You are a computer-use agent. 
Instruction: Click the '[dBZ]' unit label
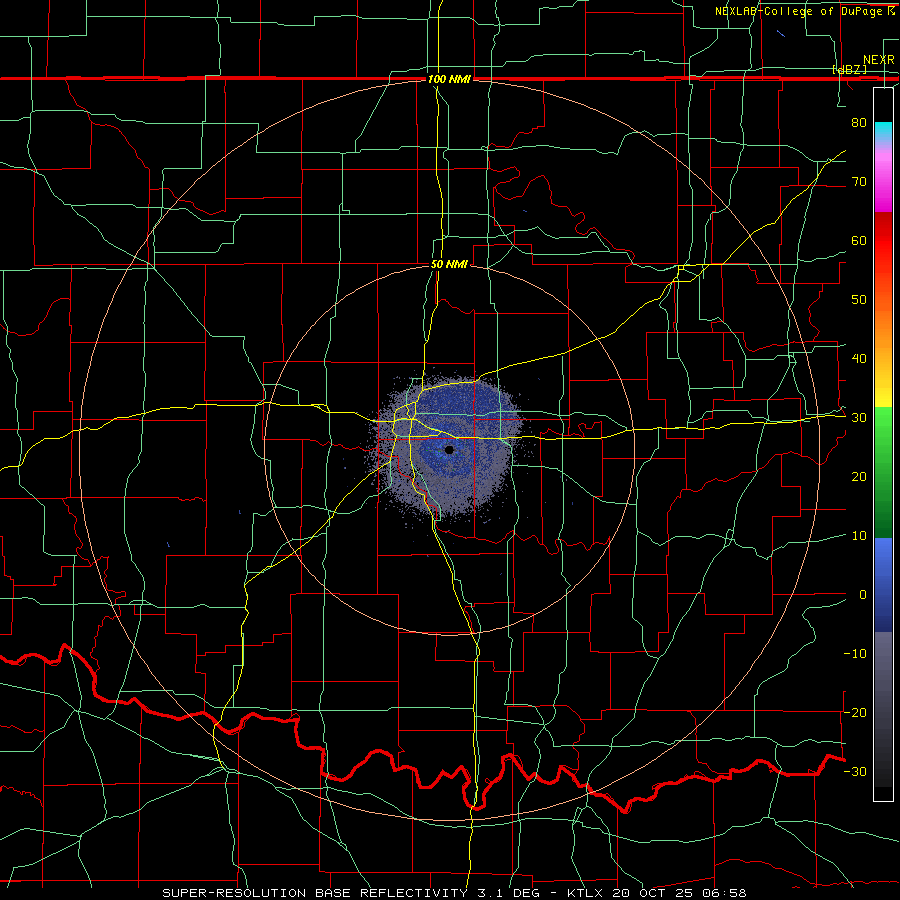[849, 70]
